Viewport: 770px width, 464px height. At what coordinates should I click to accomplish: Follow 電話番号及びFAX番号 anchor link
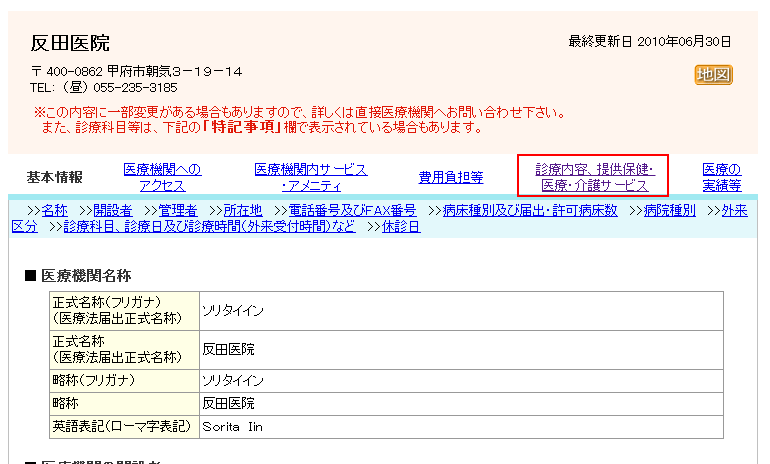point(353,211)
